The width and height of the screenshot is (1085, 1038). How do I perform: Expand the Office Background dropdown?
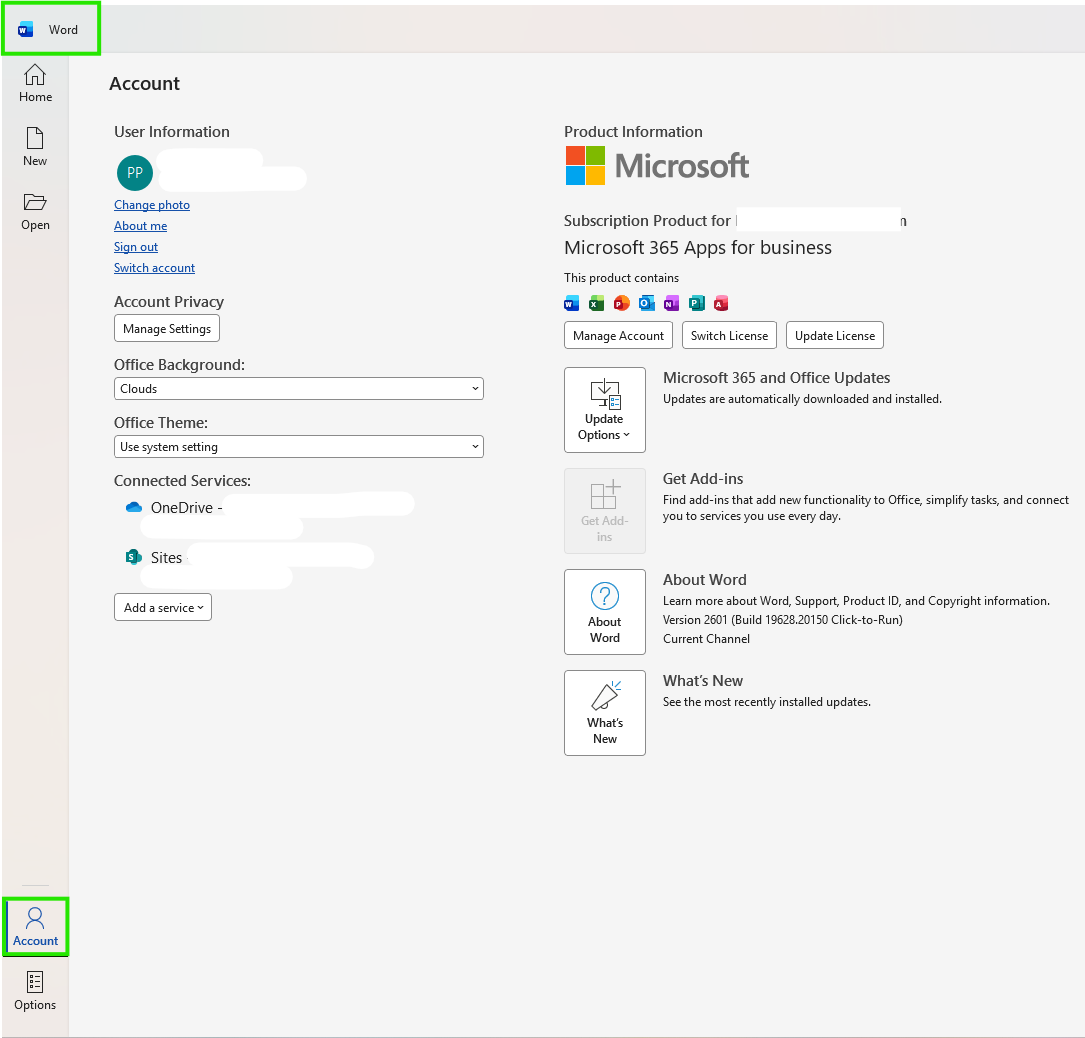pyautogui.click(x=299, y=388)
